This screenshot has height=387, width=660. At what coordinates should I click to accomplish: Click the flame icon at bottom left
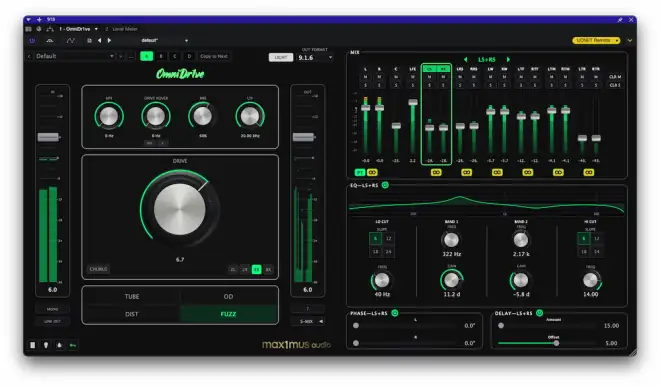pyautogui.click(x=59, y=345)
